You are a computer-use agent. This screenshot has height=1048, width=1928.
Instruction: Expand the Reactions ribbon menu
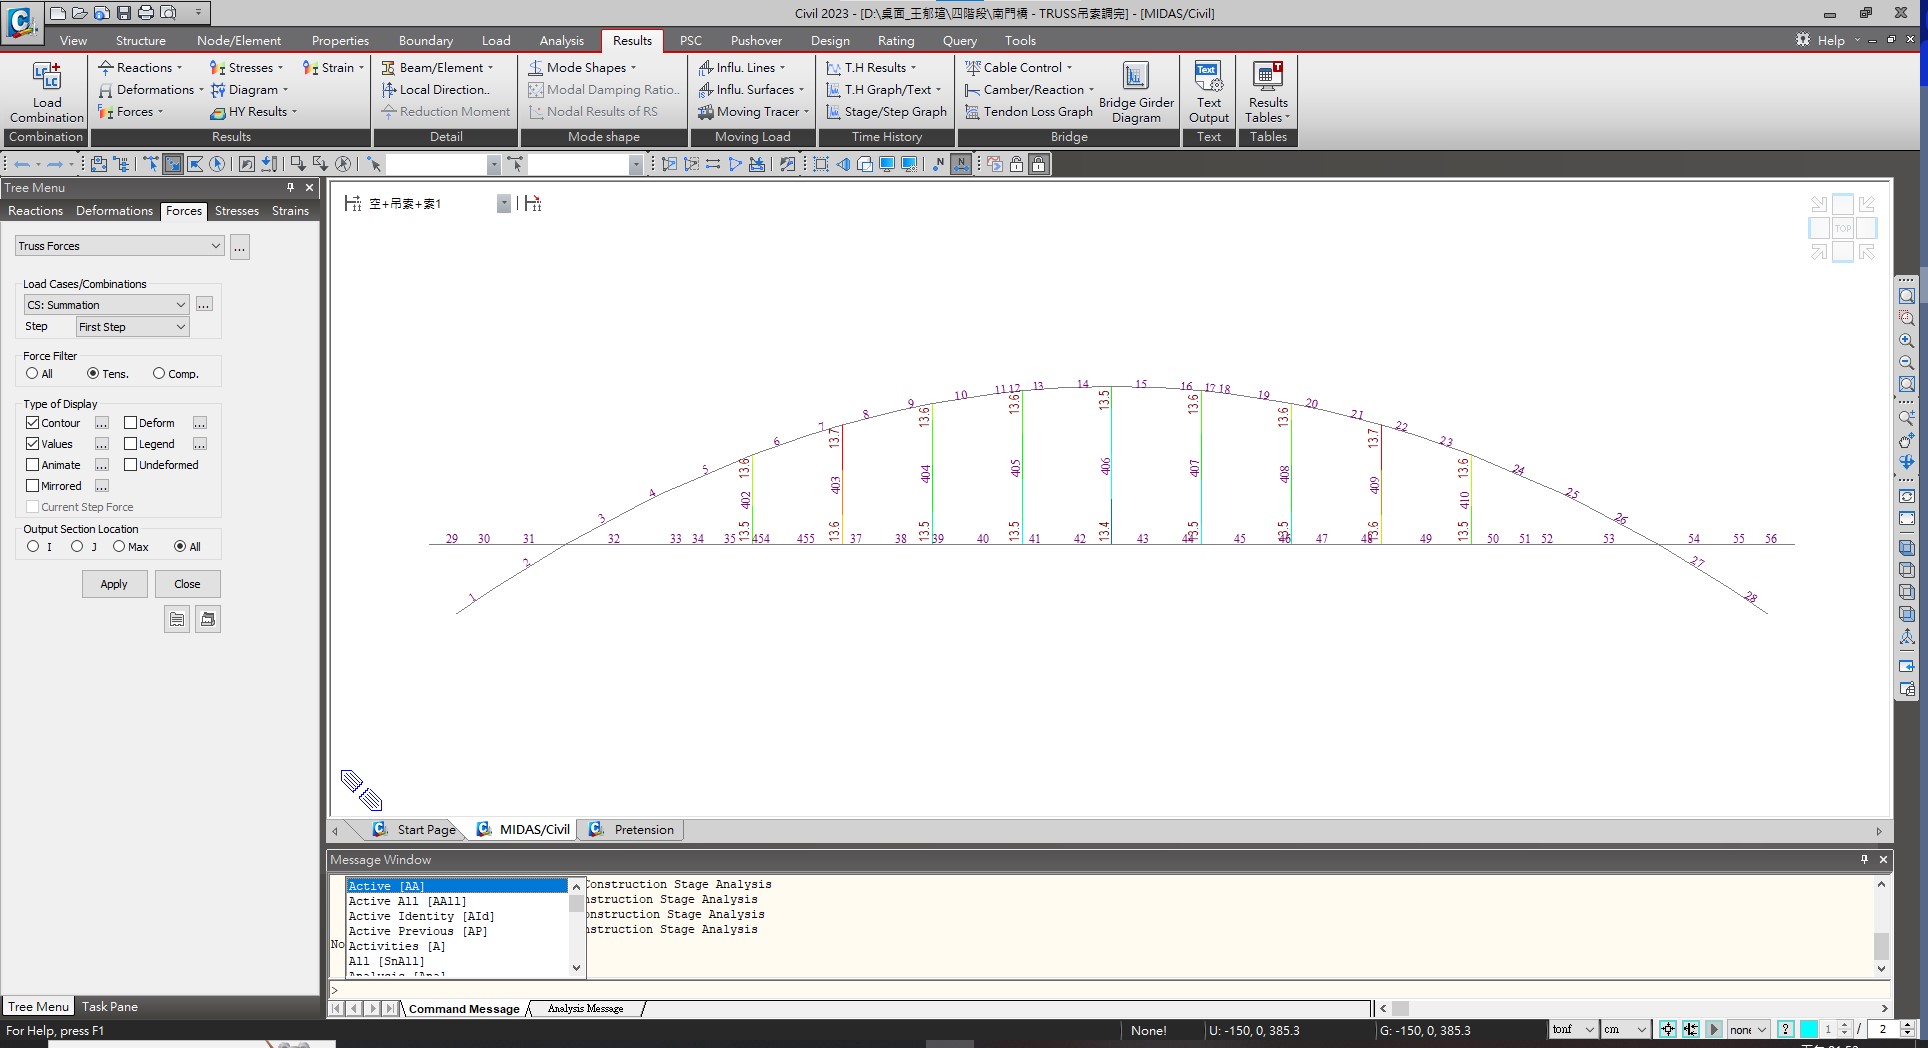tap(141, 68)
